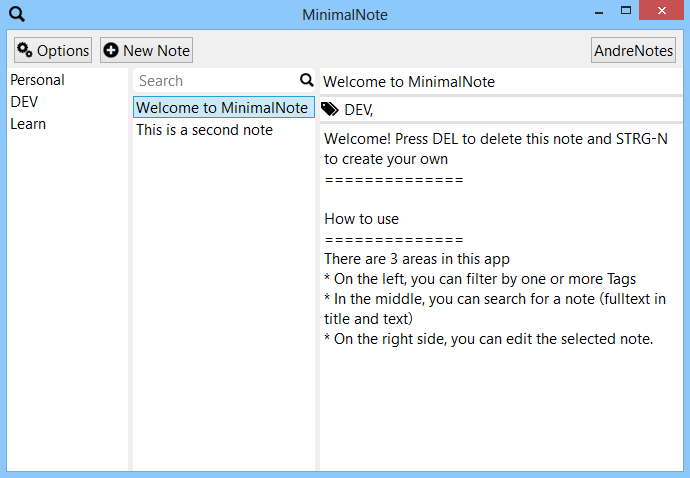
Task: Click the tags icon beside DEV
Action: (x=330, y=109)
